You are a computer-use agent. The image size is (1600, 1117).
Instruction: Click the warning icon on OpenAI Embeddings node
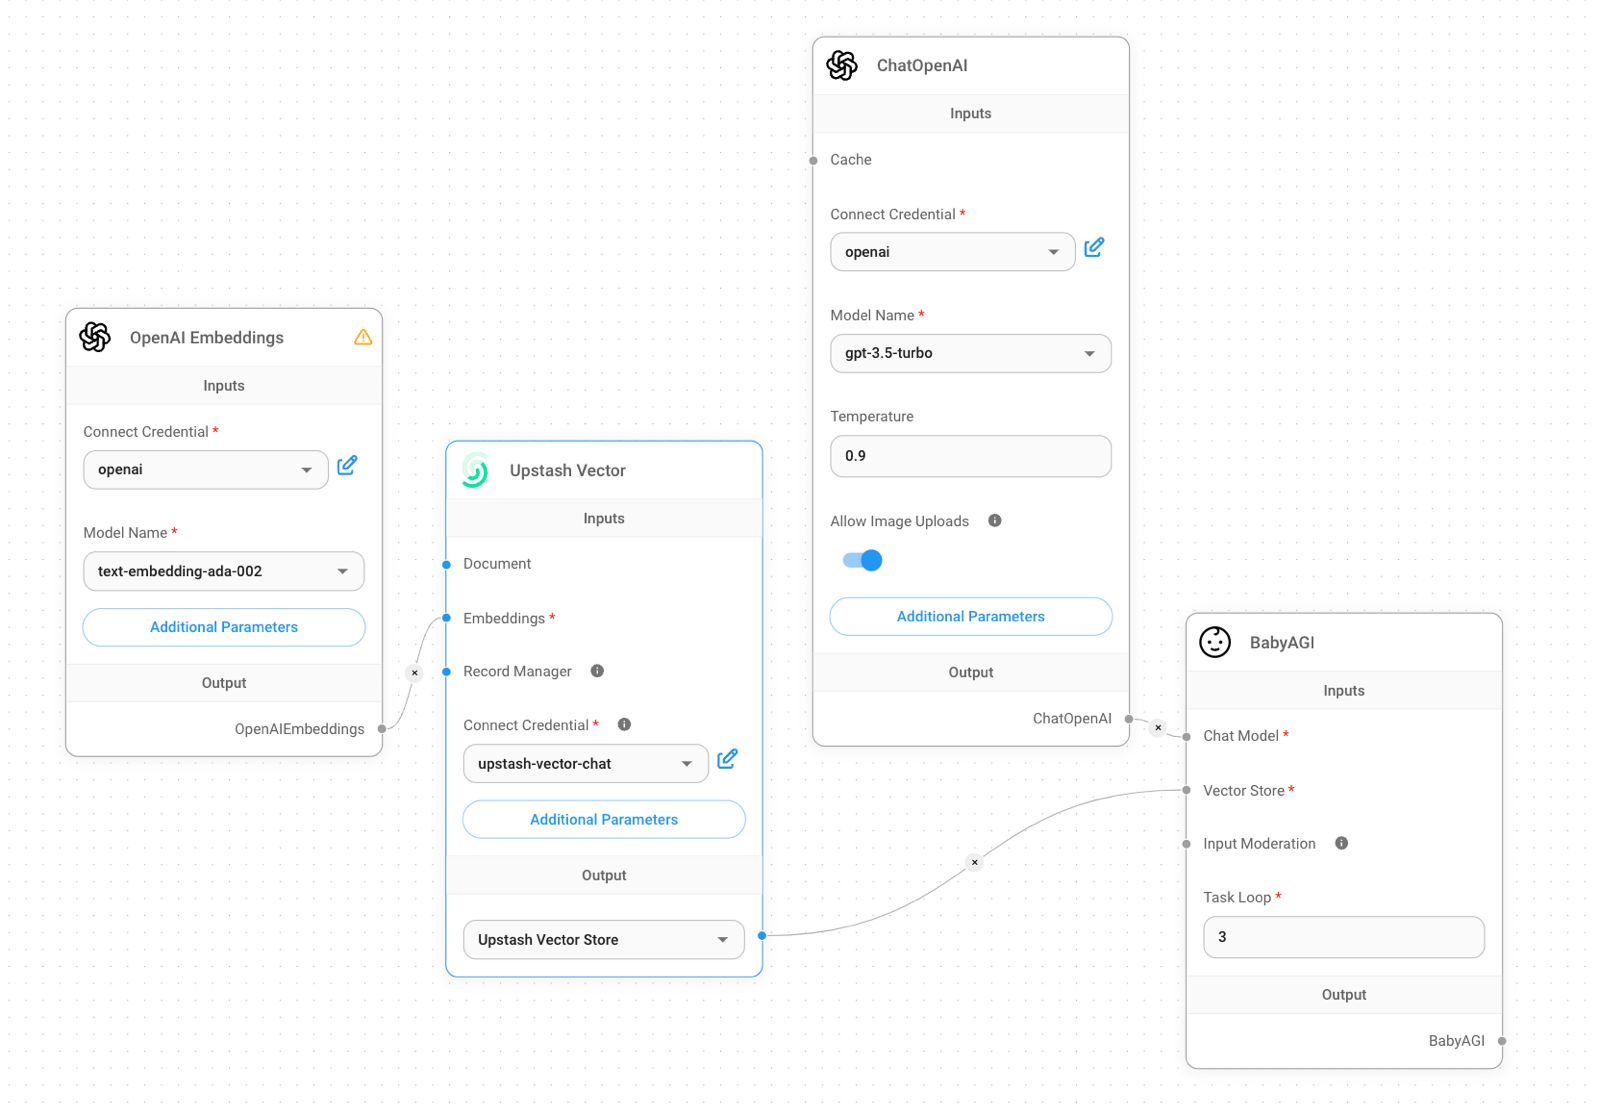(x=363, y=338)
